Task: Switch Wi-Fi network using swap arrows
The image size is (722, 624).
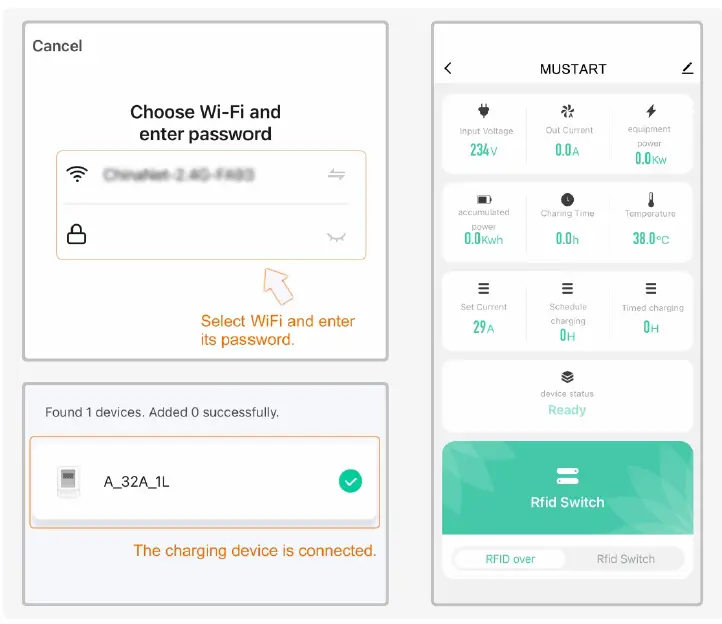Action: 337,175
